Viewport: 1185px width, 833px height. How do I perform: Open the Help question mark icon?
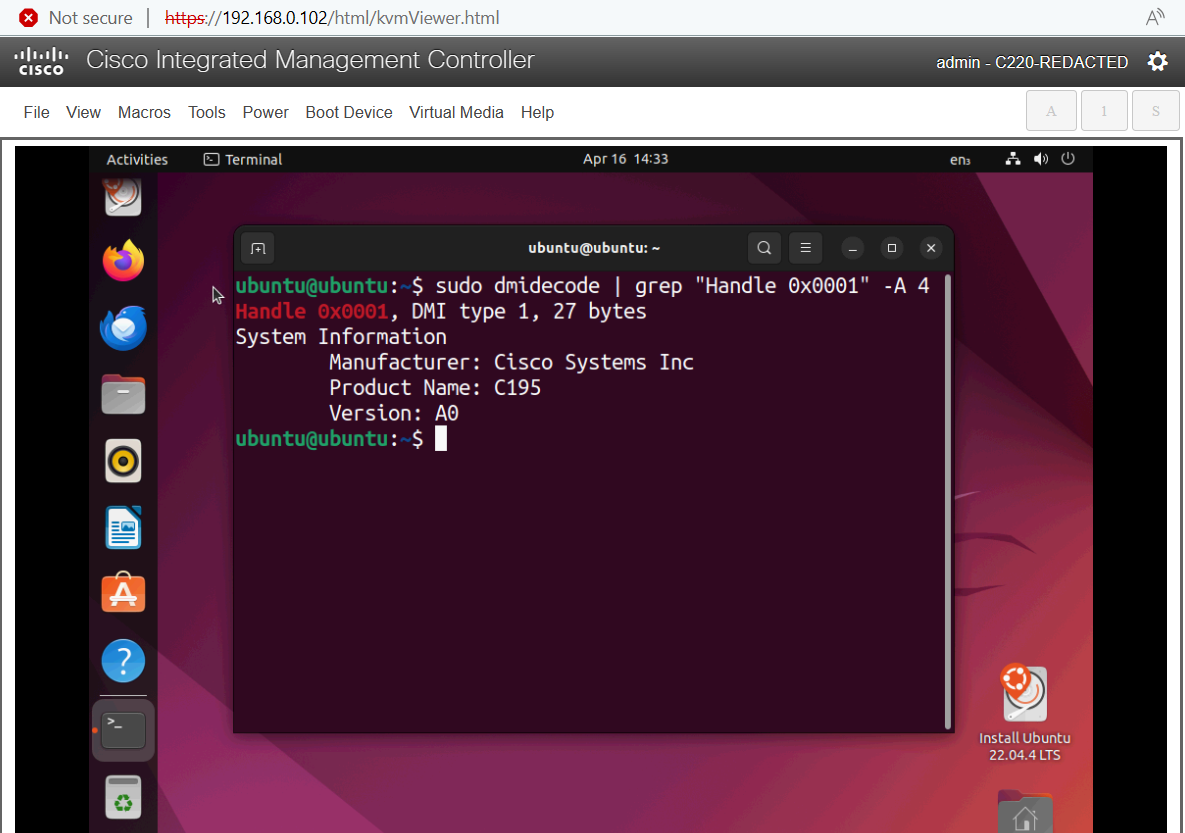click(x=123, y=661)
